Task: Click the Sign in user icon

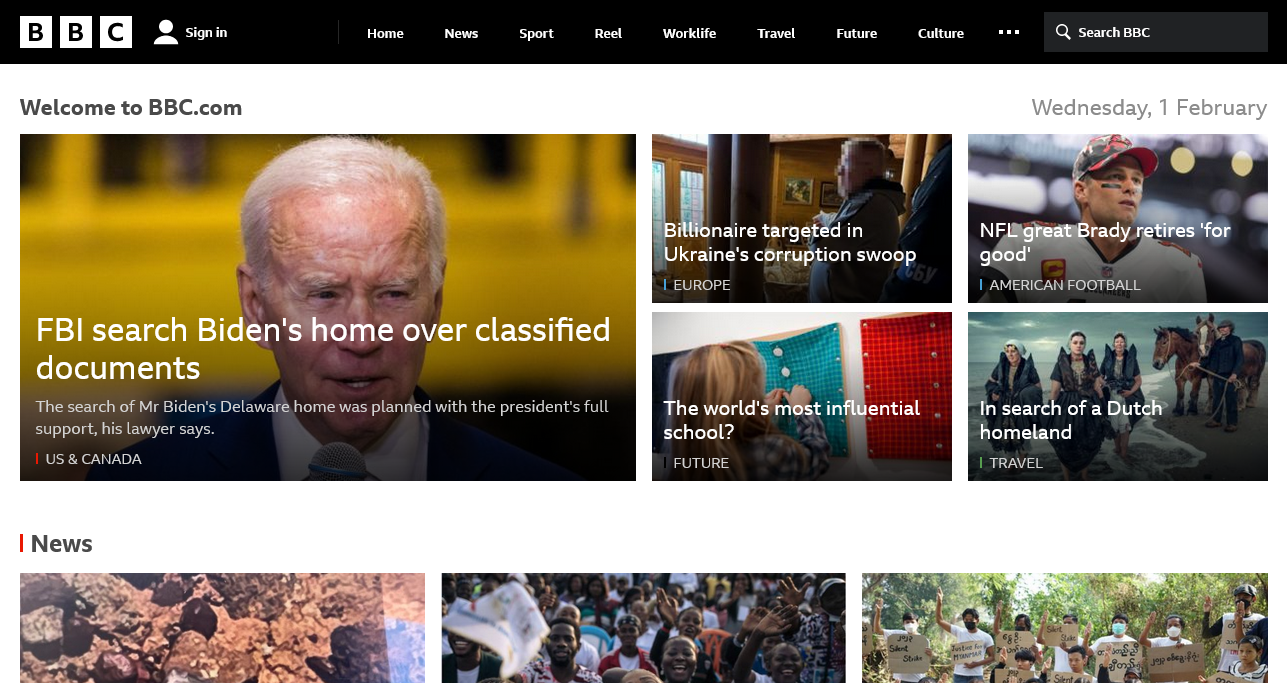Action: point(166,32)
